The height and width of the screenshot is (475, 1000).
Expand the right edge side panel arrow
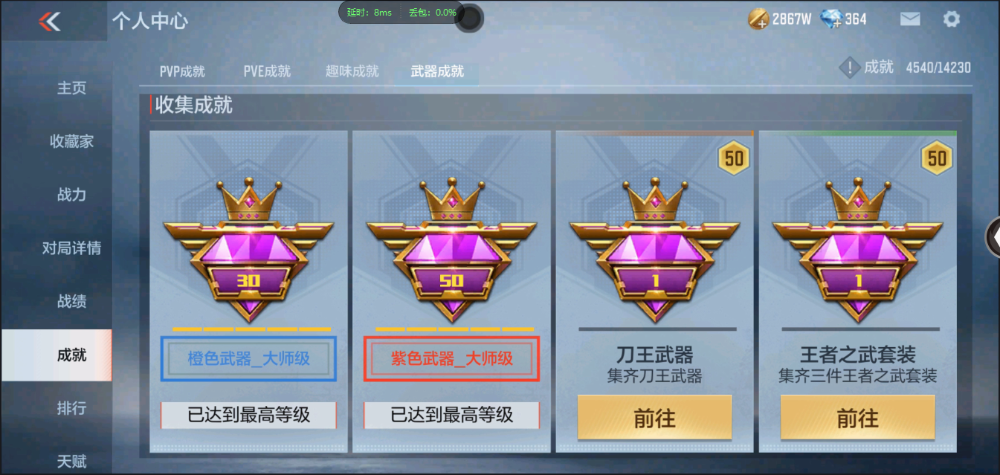pos(994,237)
